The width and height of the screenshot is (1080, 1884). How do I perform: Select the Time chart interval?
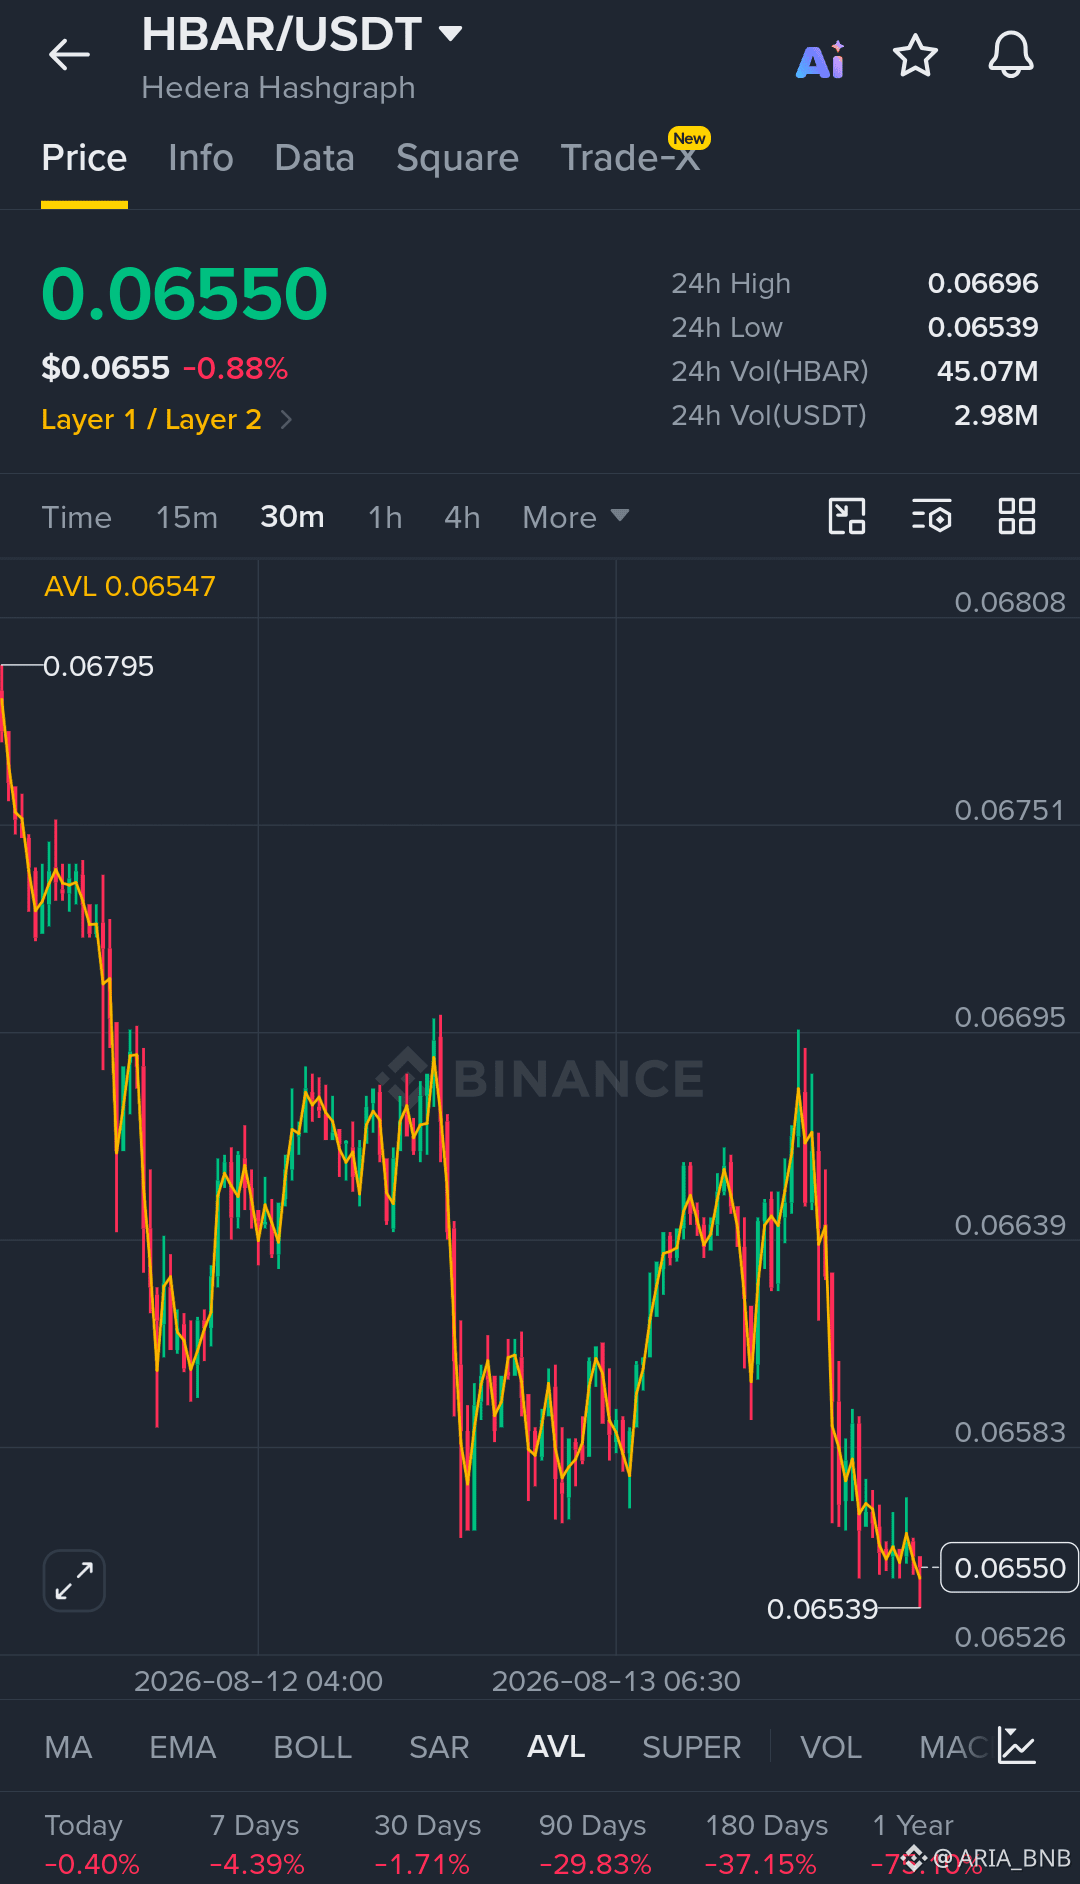[x=76, y=517]
